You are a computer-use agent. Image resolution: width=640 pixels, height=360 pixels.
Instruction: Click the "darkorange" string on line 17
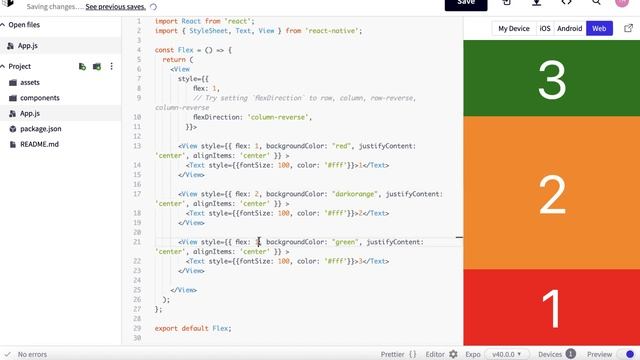pyautogui.click(x=354, y=194)
